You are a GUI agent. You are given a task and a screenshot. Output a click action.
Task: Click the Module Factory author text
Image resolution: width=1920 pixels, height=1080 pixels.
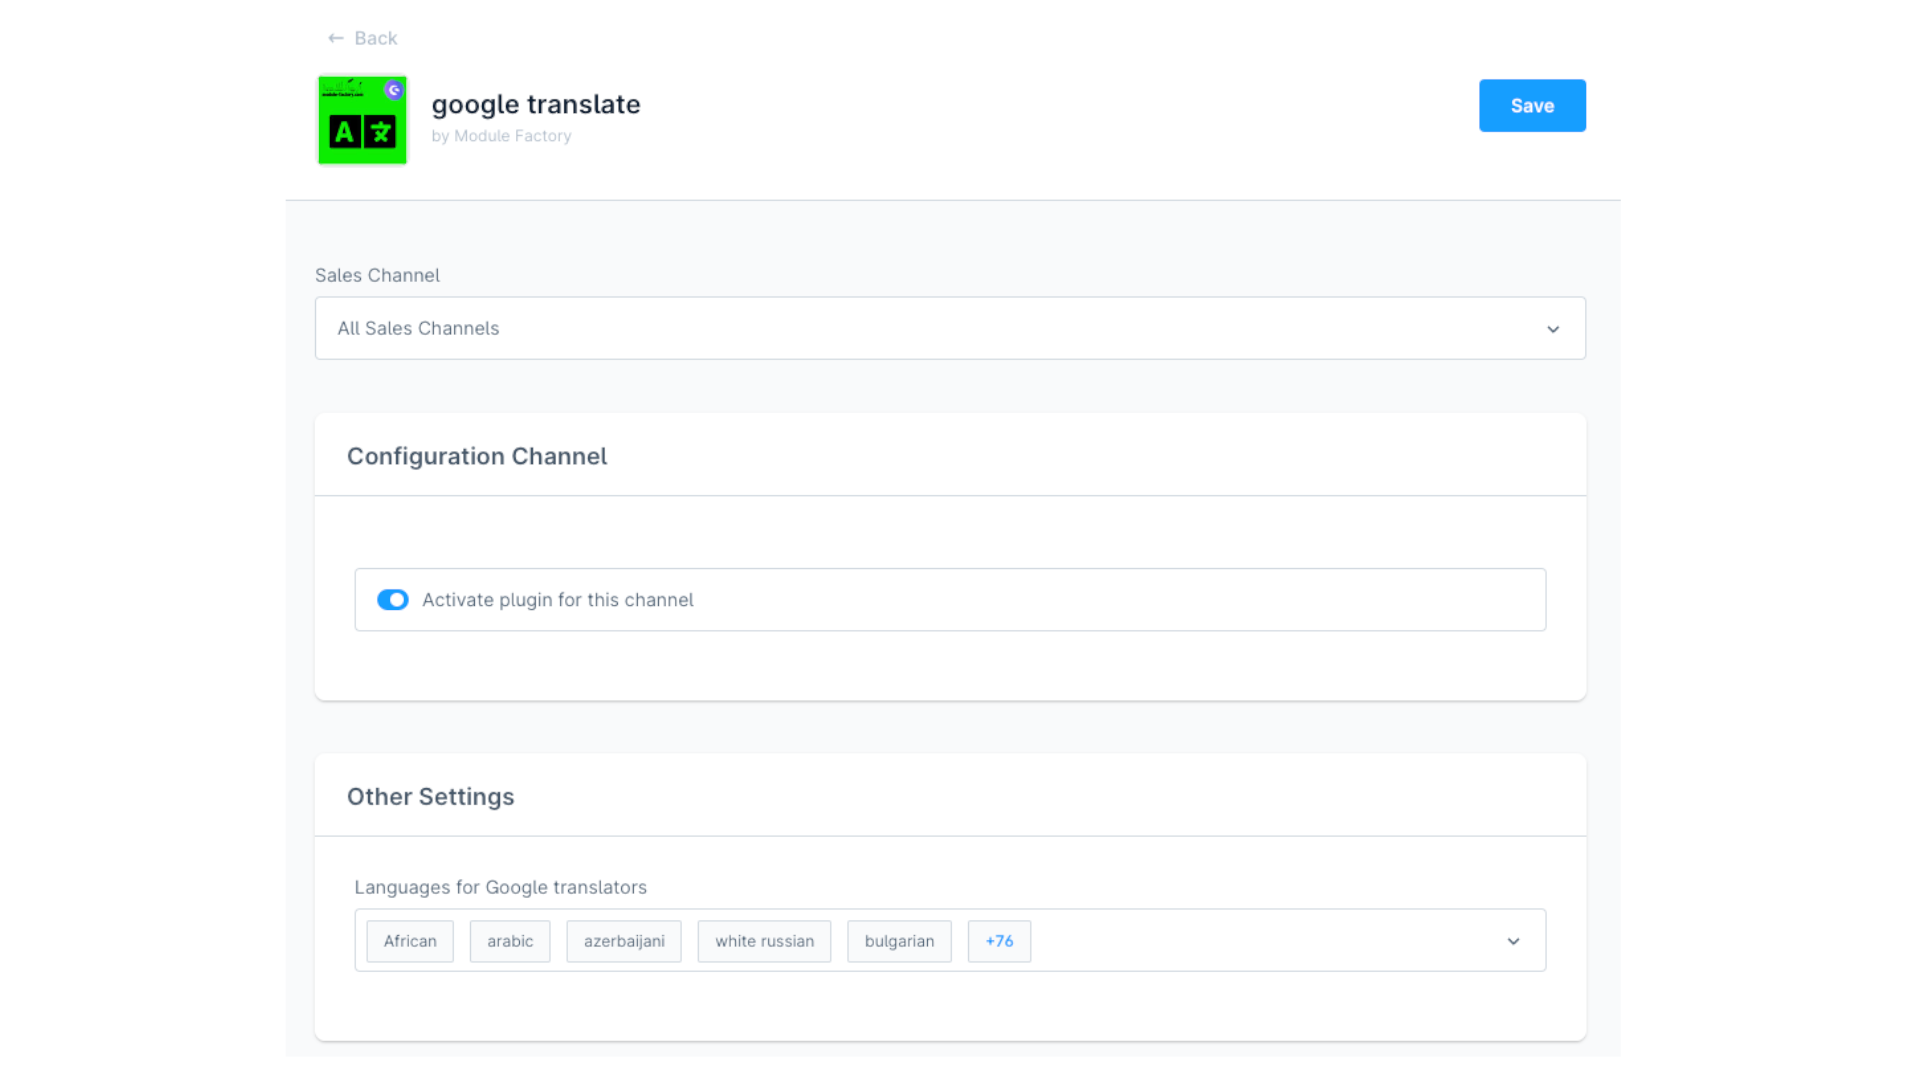pyautogui.click(x=513, y=136)
